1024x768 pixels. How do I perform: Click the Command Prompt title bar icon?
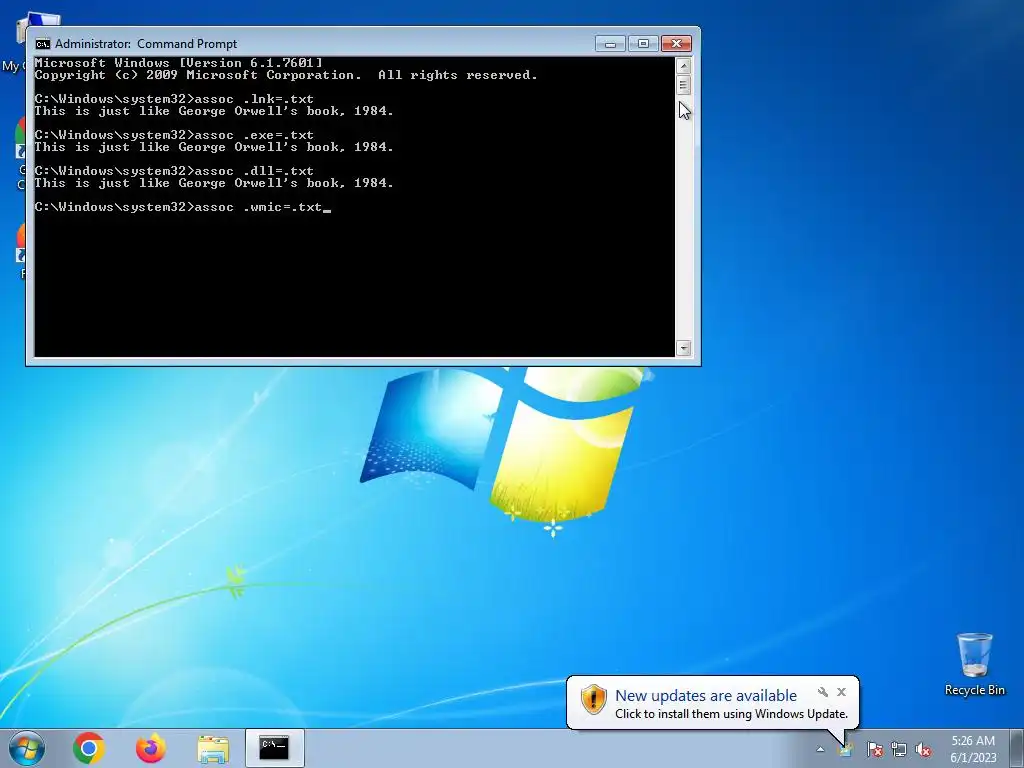click(42, 44)
